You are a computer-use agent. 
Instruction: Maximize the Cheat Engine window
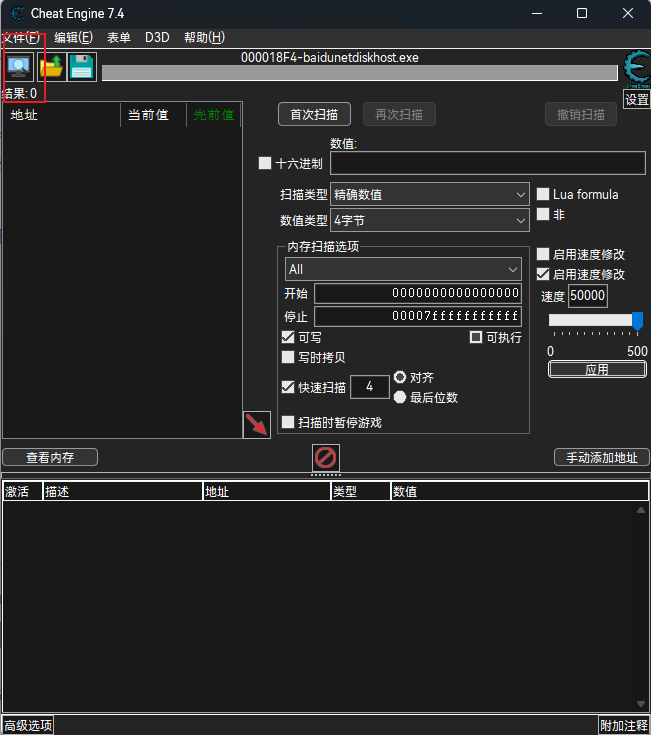coord(582,13)
